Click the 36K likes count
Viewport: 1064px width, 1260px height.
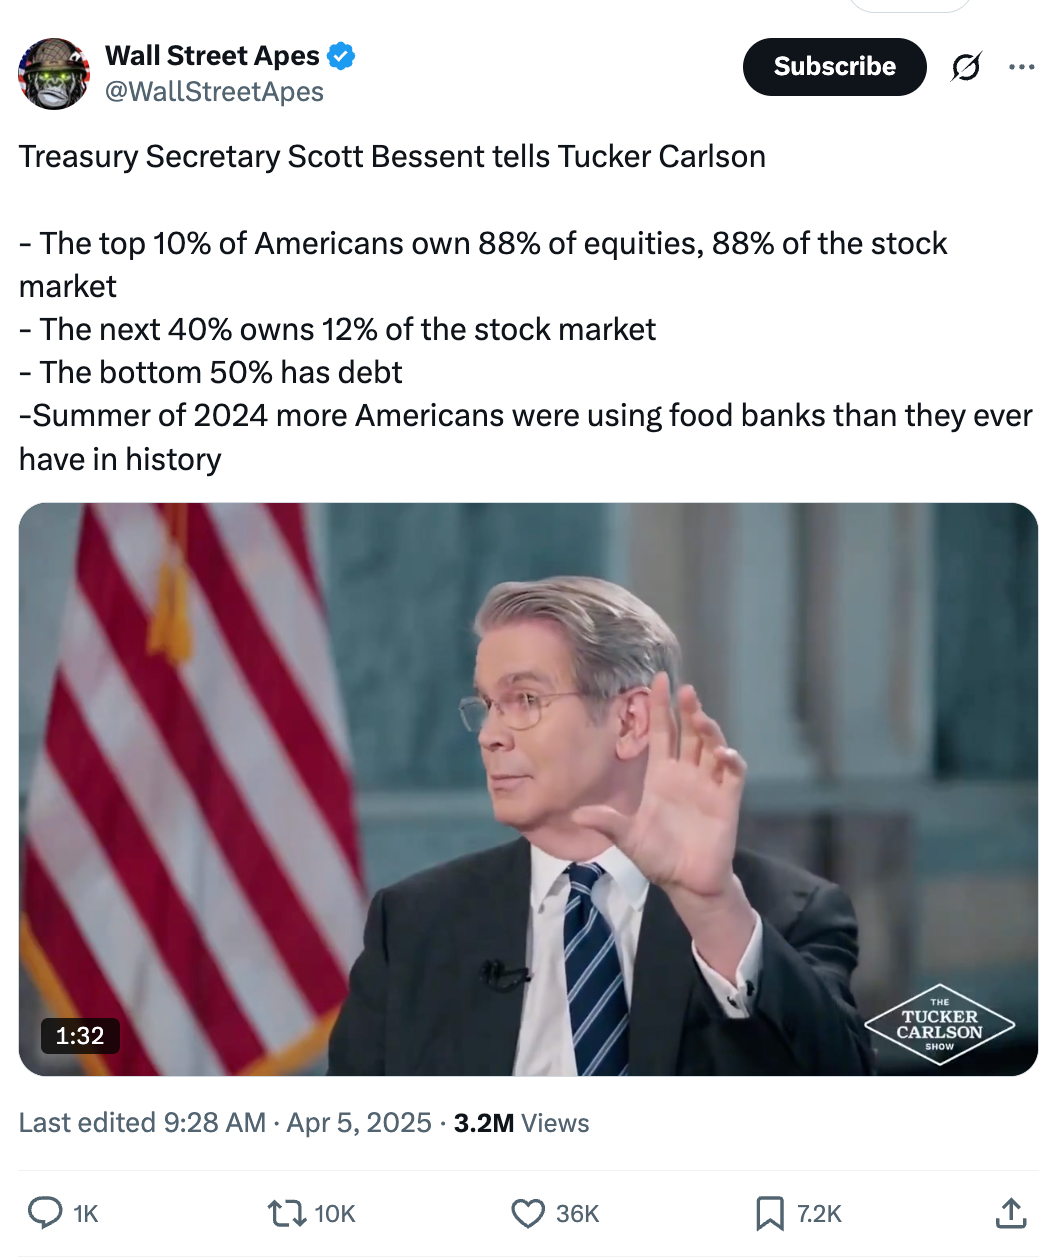tap(577, 1214)
